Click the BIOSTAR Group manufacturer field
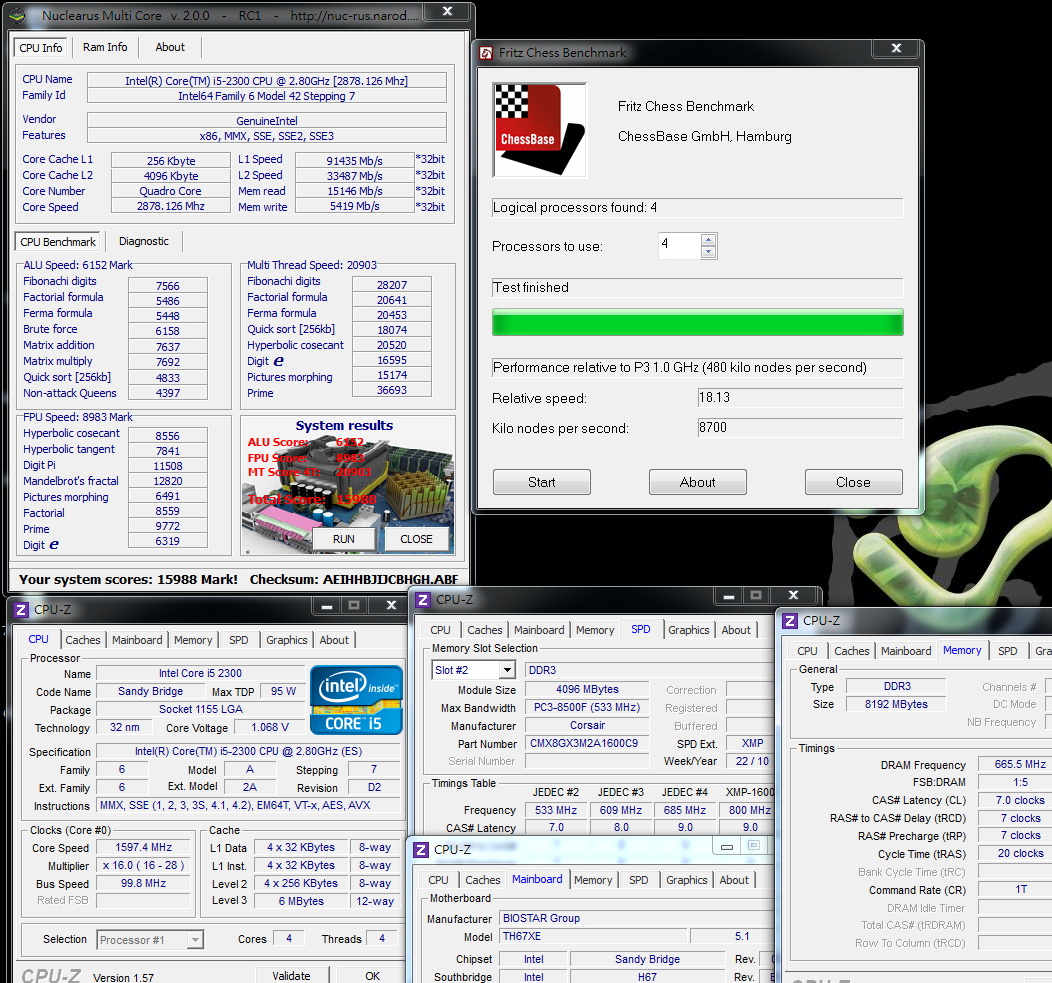 click(x=637, y=918)
